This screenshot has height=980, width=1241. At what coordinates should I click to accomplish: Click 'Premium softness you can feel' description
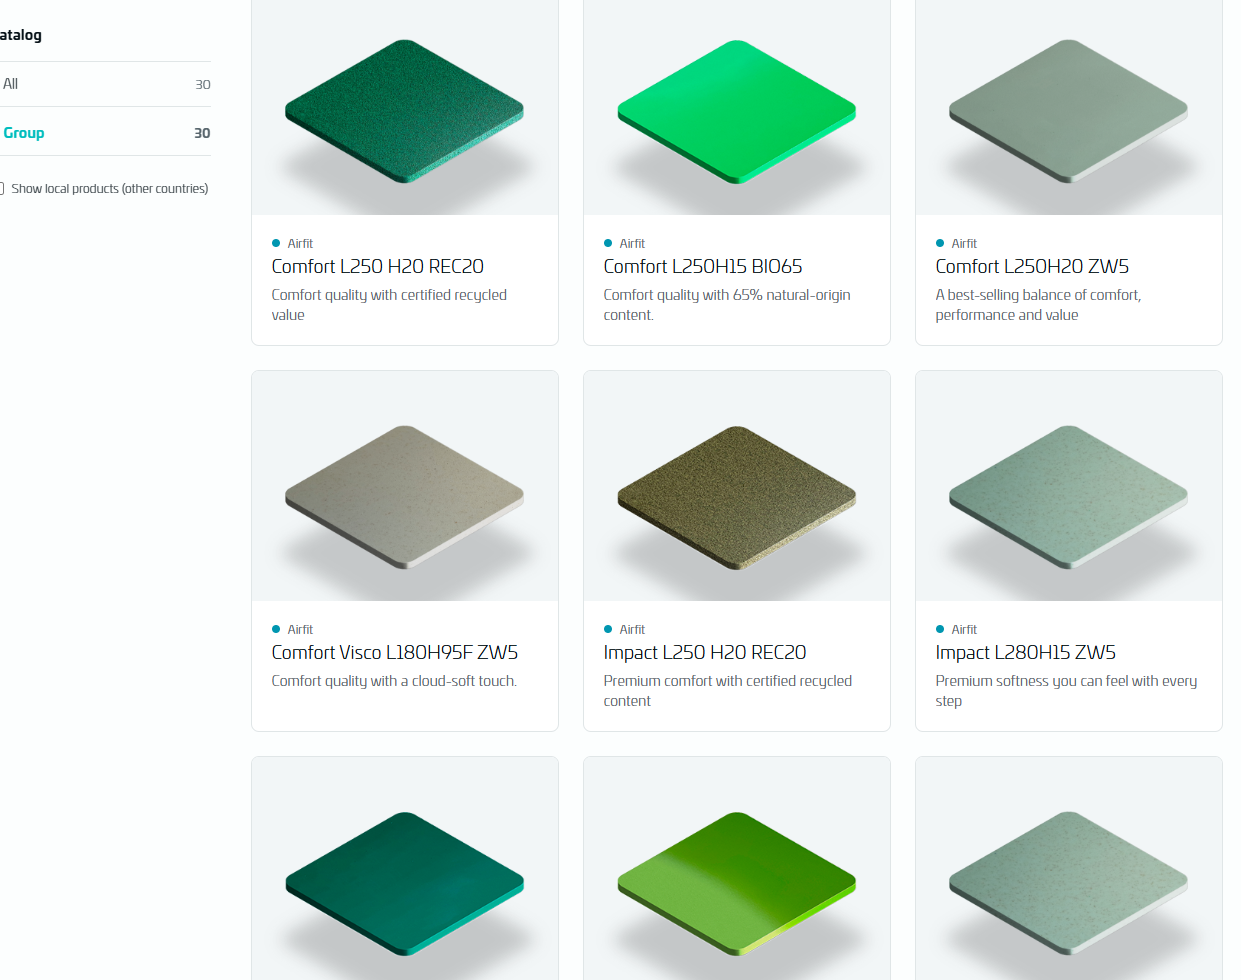1066,691
